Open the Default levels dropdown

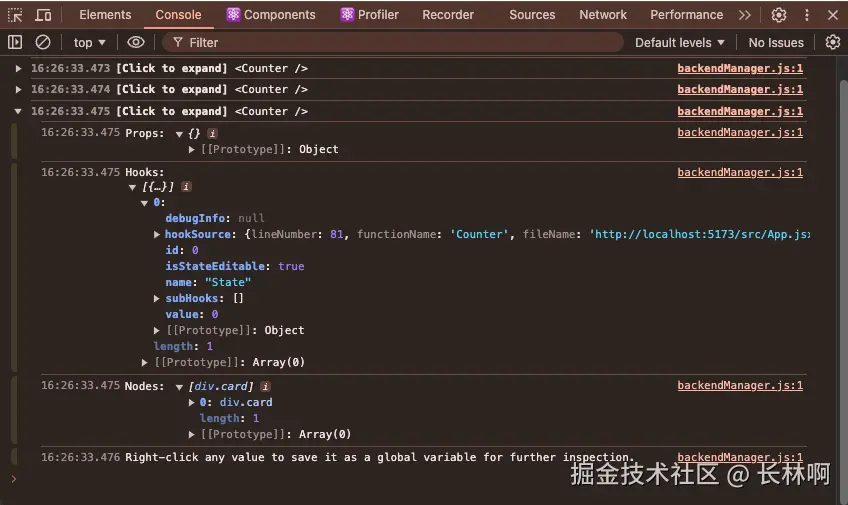[680, 42]
